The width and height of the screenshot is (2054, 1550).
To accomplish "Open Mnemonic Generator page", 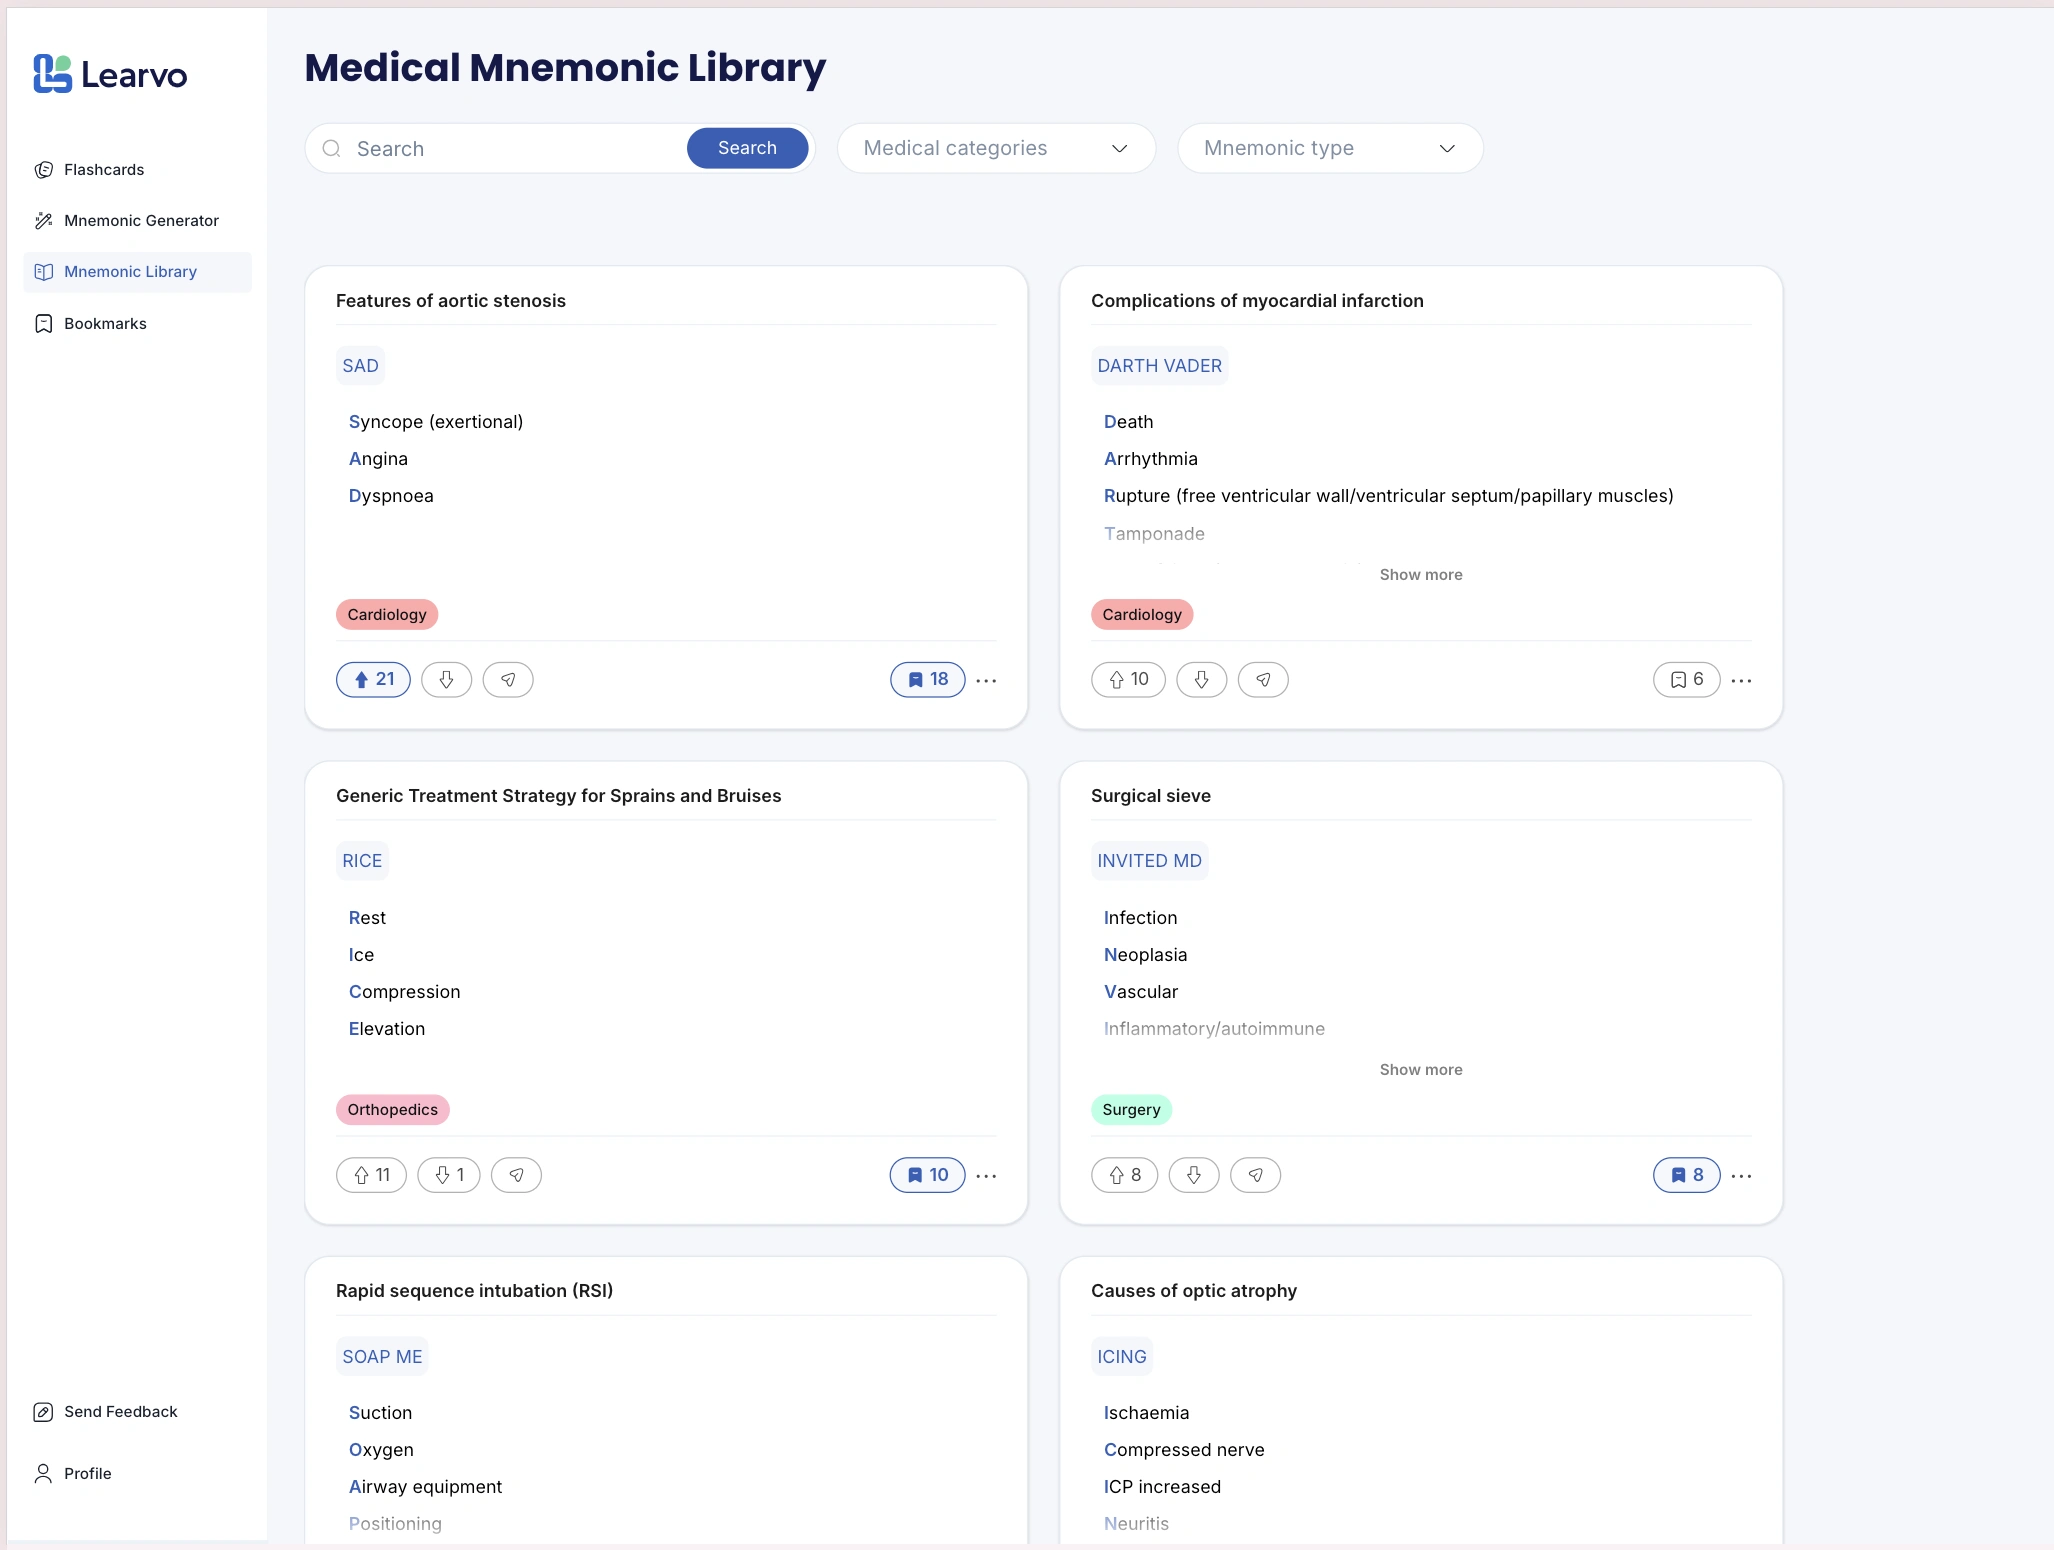I will click(141, 221).
